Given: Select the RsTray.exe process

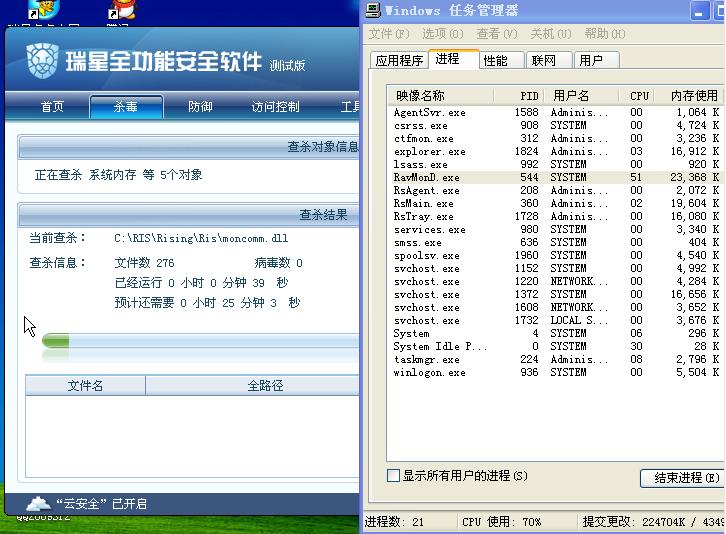Looking at the screenshot, I should (556, 216).
